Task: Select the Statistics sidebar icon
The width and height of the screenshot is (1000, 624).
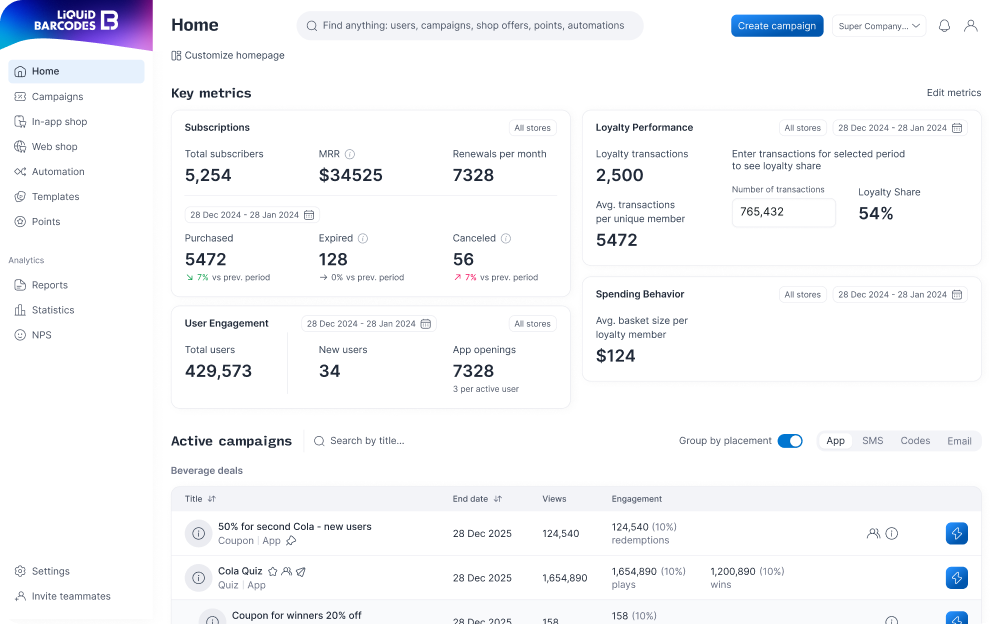Action: pyautogui.click(x=20, y=309)
